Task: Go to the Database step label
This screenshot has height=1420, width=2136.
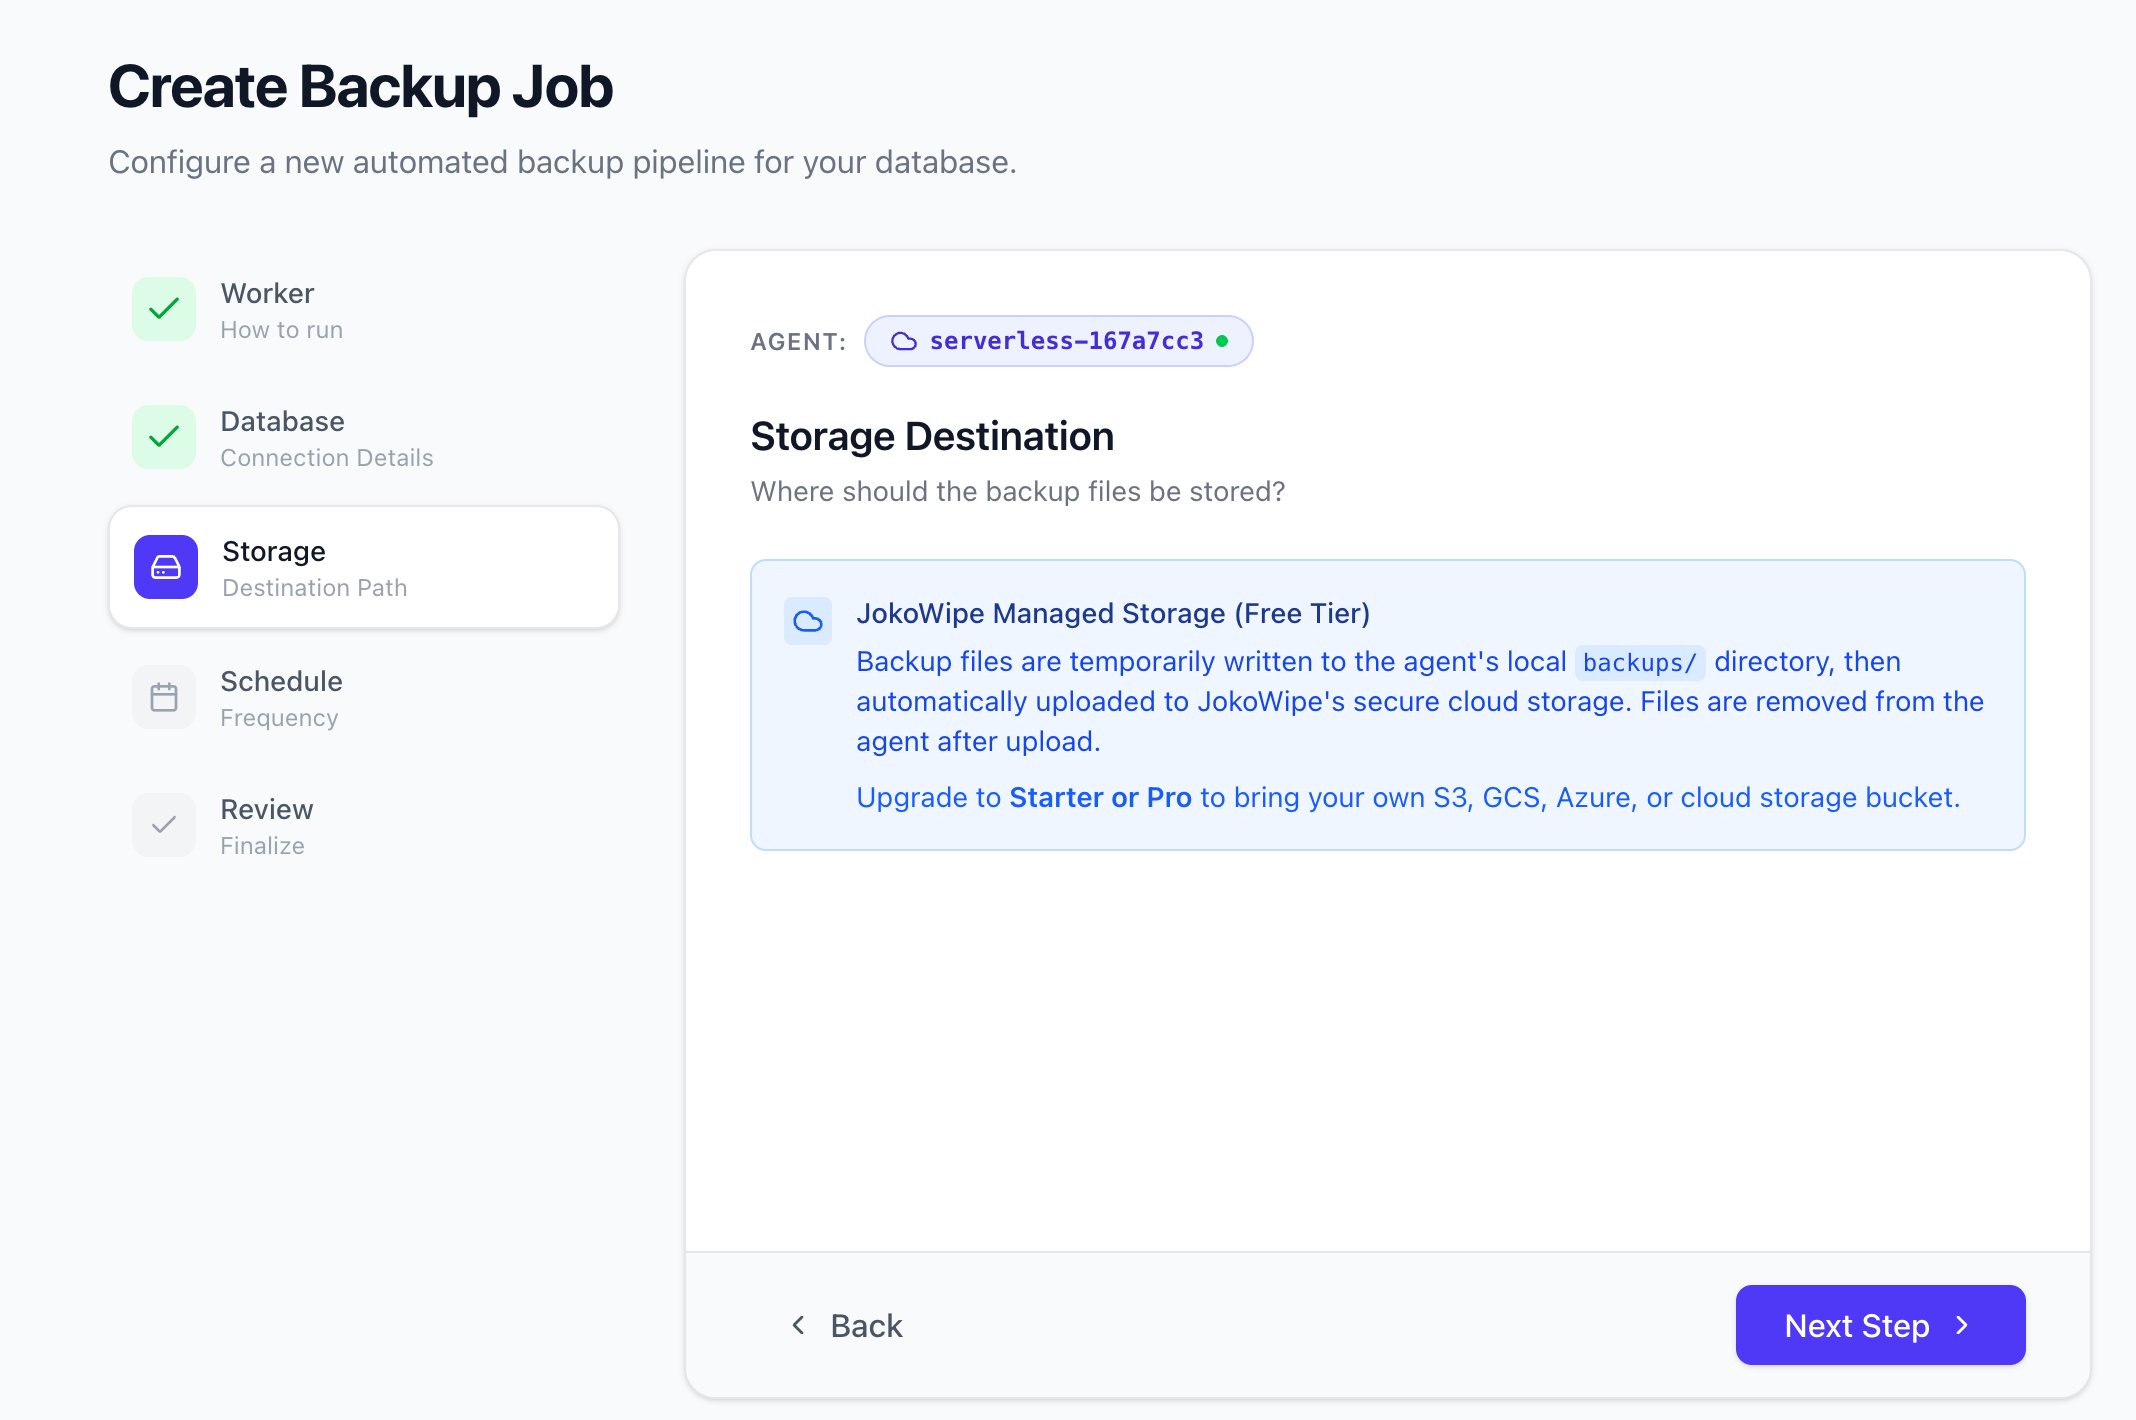Action: point(282,421)
